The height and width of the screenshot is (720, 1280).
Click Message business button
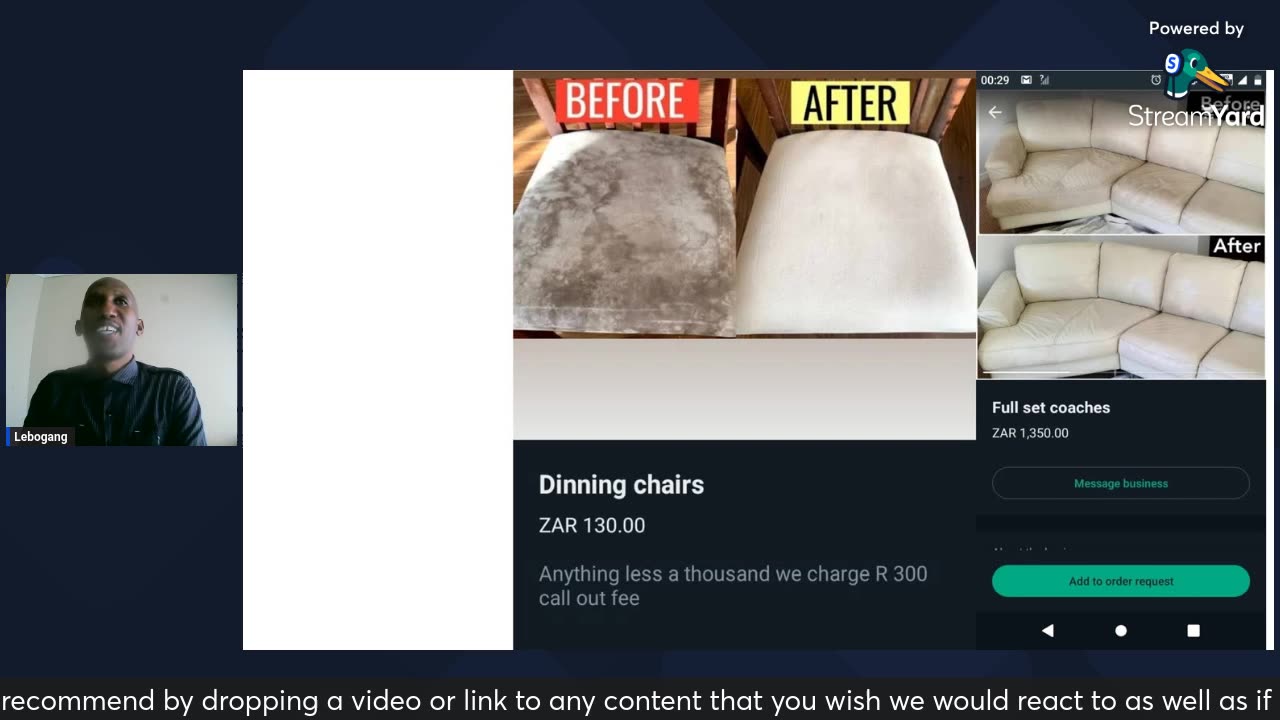[x=1121, y=483]
